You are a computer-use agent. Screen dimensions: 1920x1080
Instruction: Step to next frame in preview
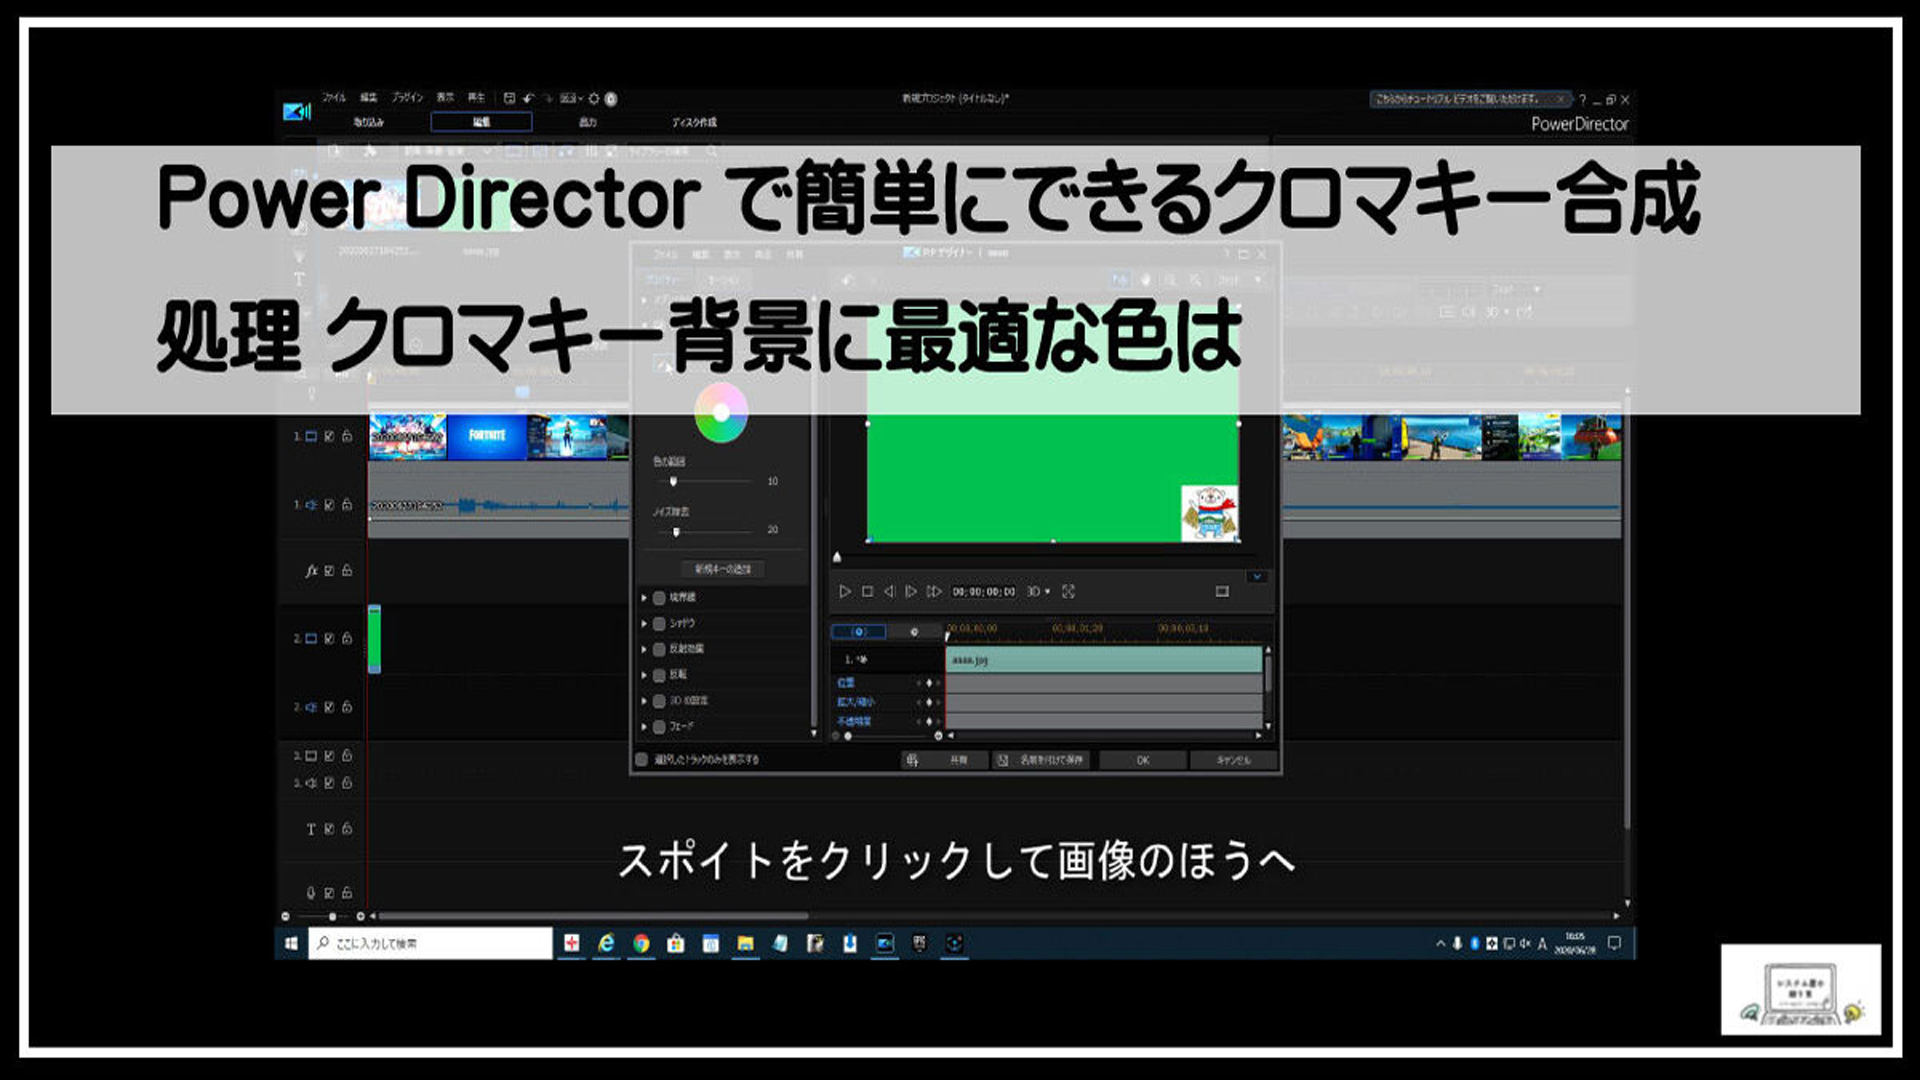(x=910, y=592)
